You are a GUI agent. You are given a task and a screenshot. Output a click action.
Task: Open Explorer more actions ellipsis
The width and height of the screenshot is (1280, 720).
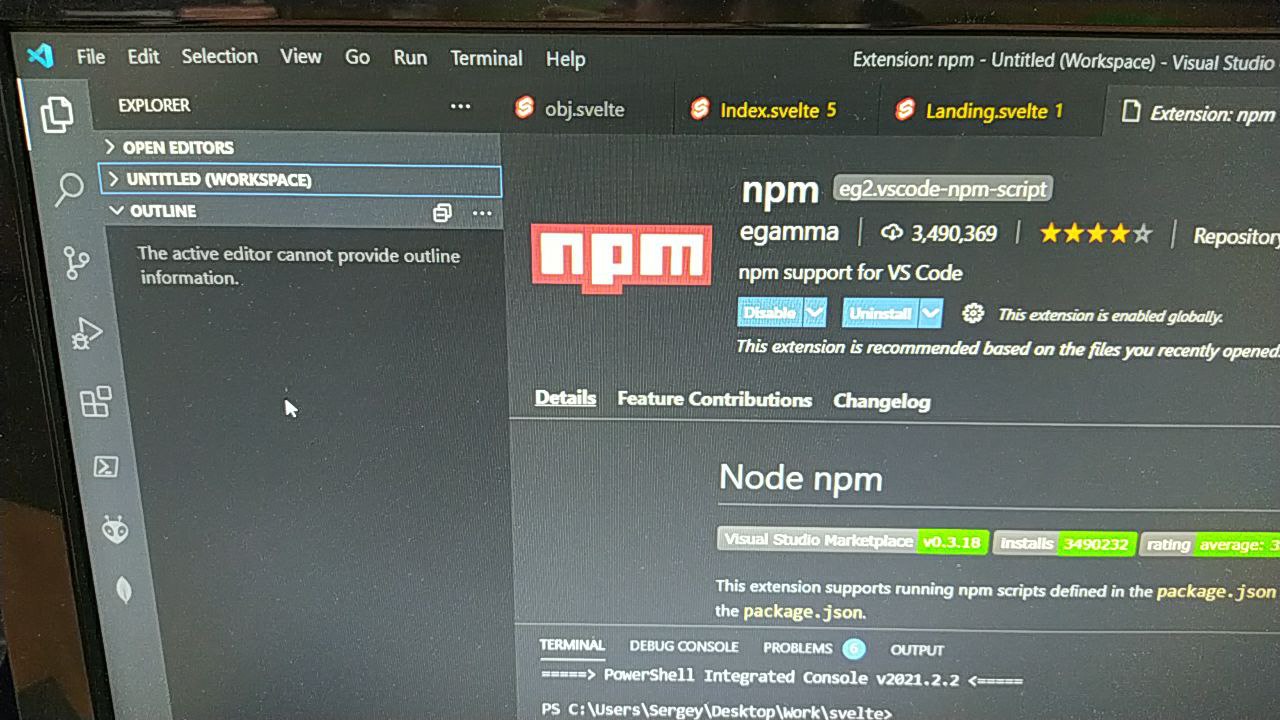(x=460, y=106)
